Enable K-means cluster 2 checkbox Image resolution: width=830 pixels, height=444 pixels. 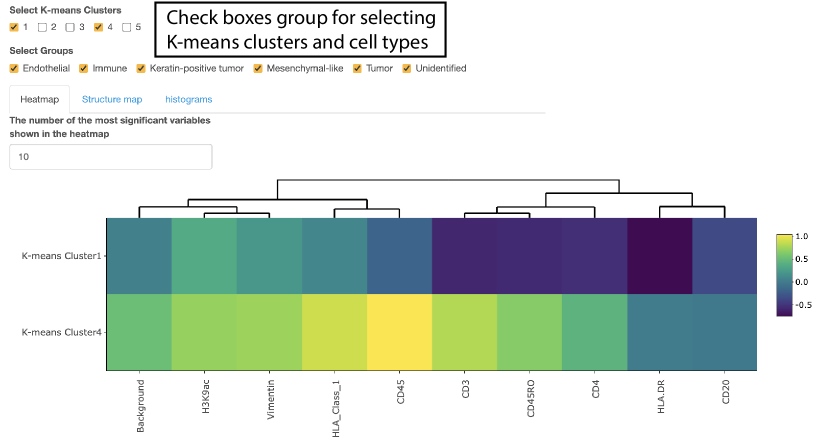[42, 27]
